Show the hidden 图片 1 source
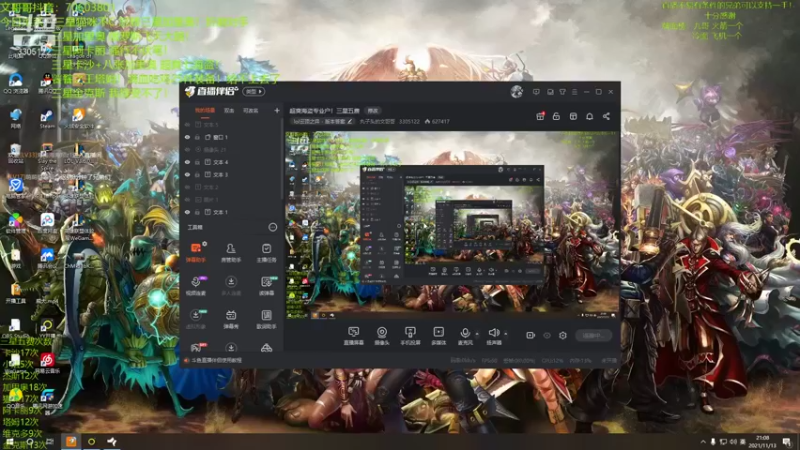Viewport: 800px width, 450px height. pos(187,199)
